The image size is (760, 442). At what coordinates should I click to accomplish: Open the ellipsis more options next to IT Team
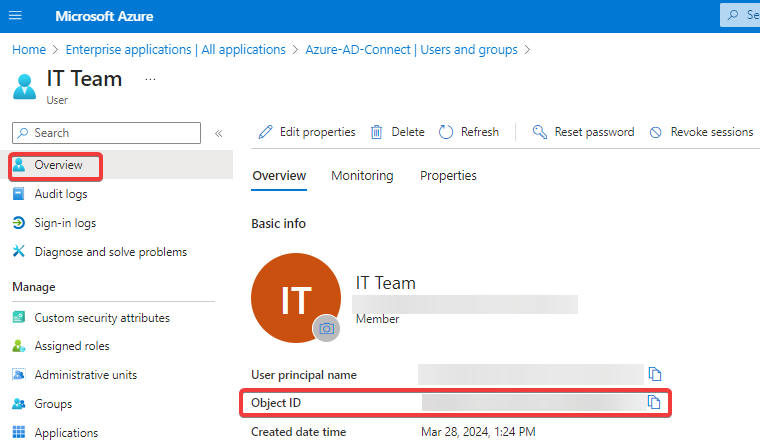click(150, 79)
